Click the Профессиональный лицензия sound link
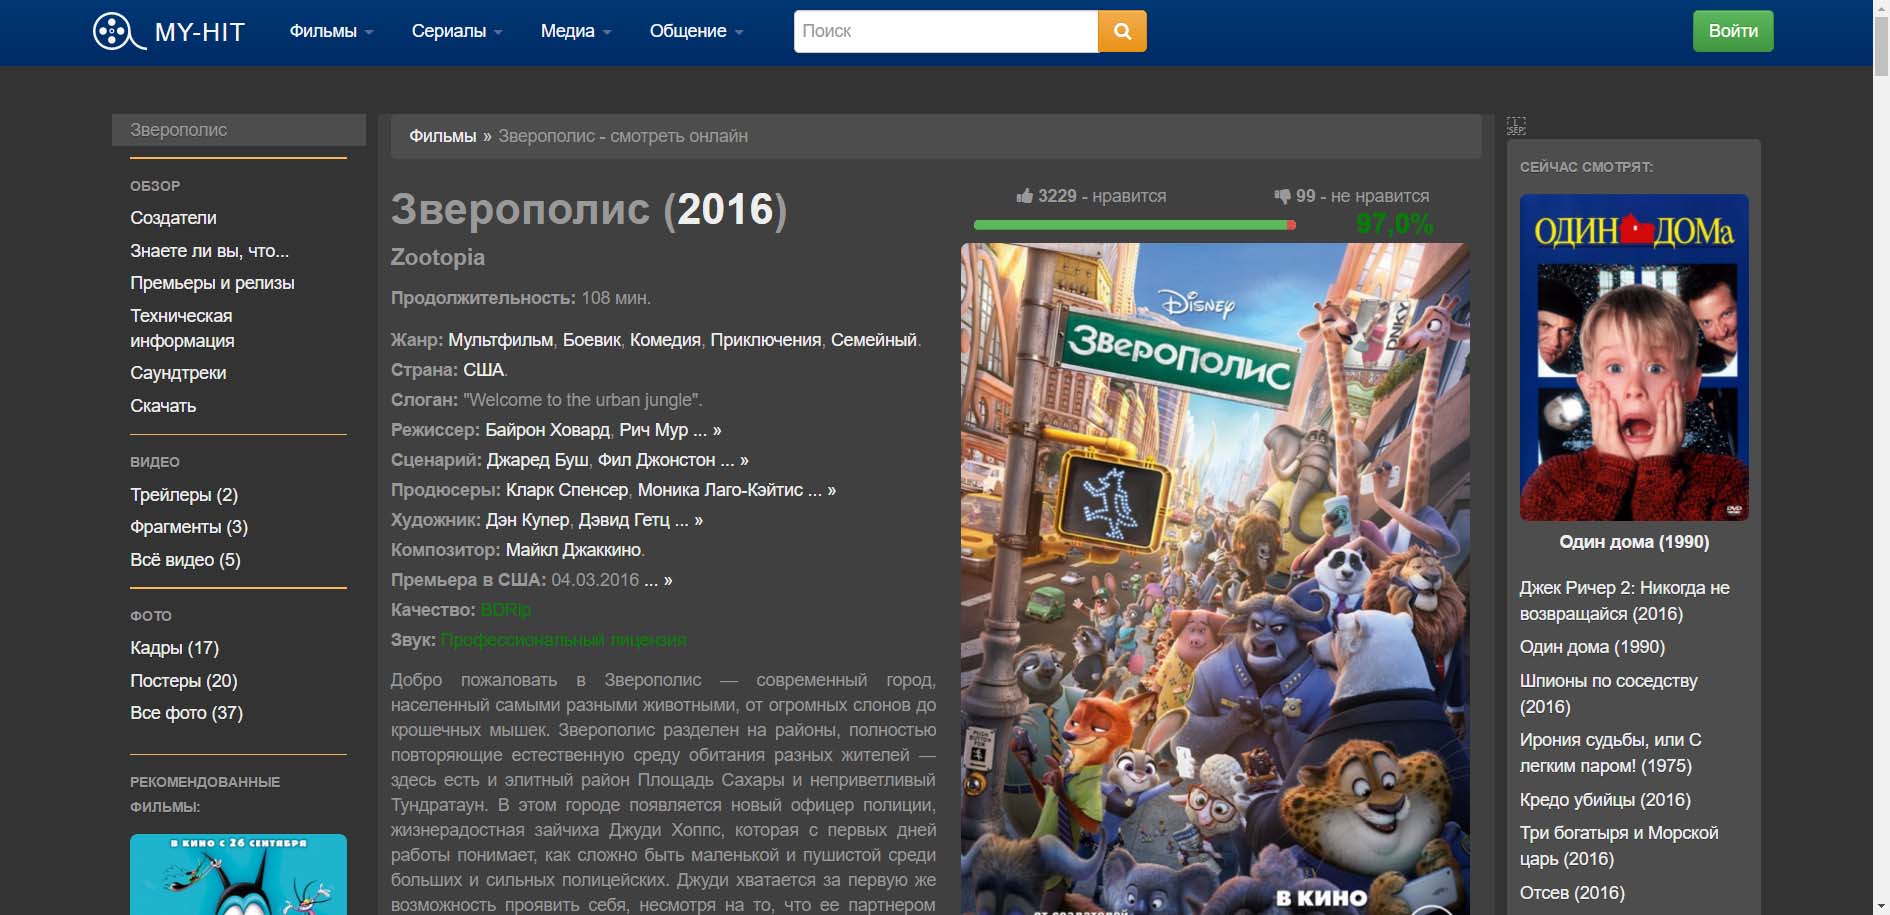Screen dimensions: 1890x915 563,640
